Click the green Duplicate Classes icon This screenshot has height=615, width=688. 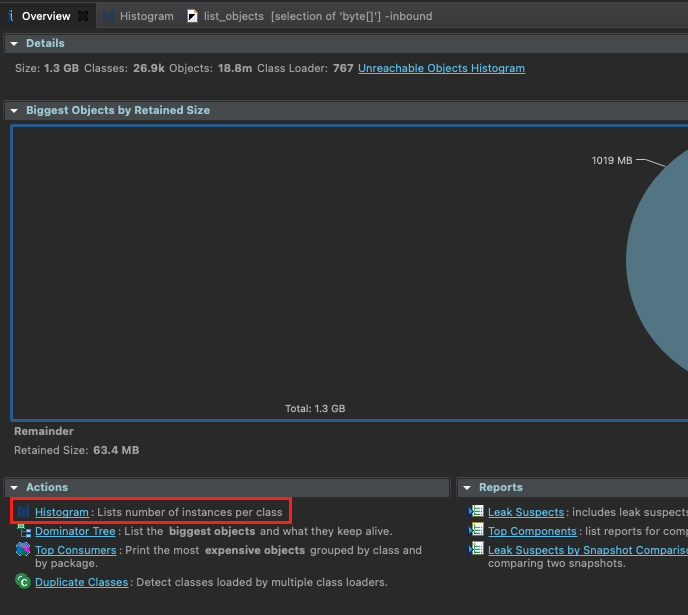click(x=23, y=582)
